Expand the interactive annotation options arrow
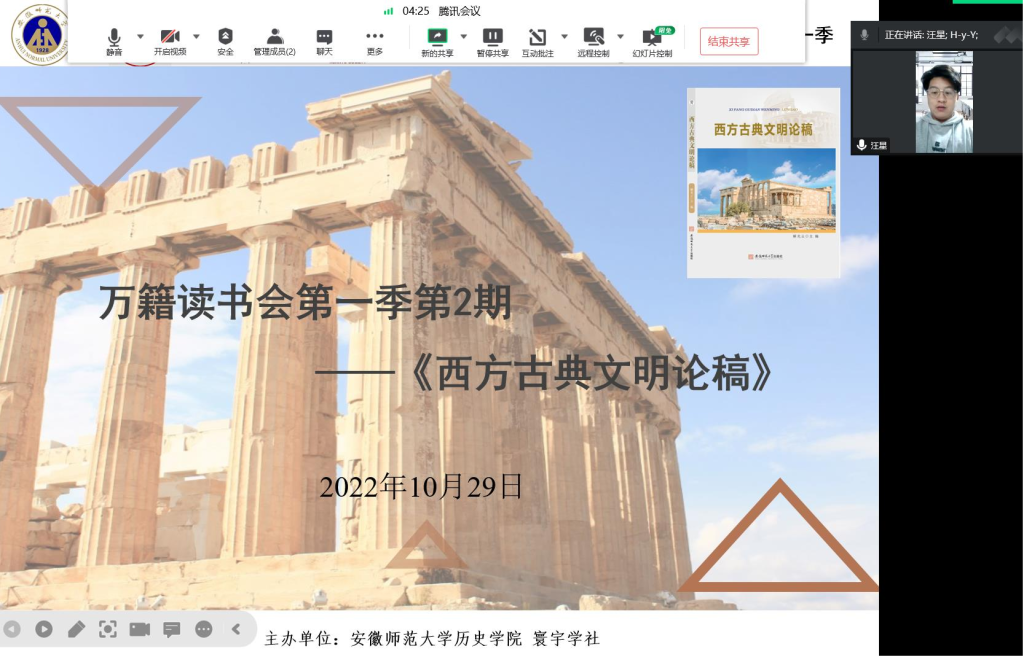 tap(564, 36)
